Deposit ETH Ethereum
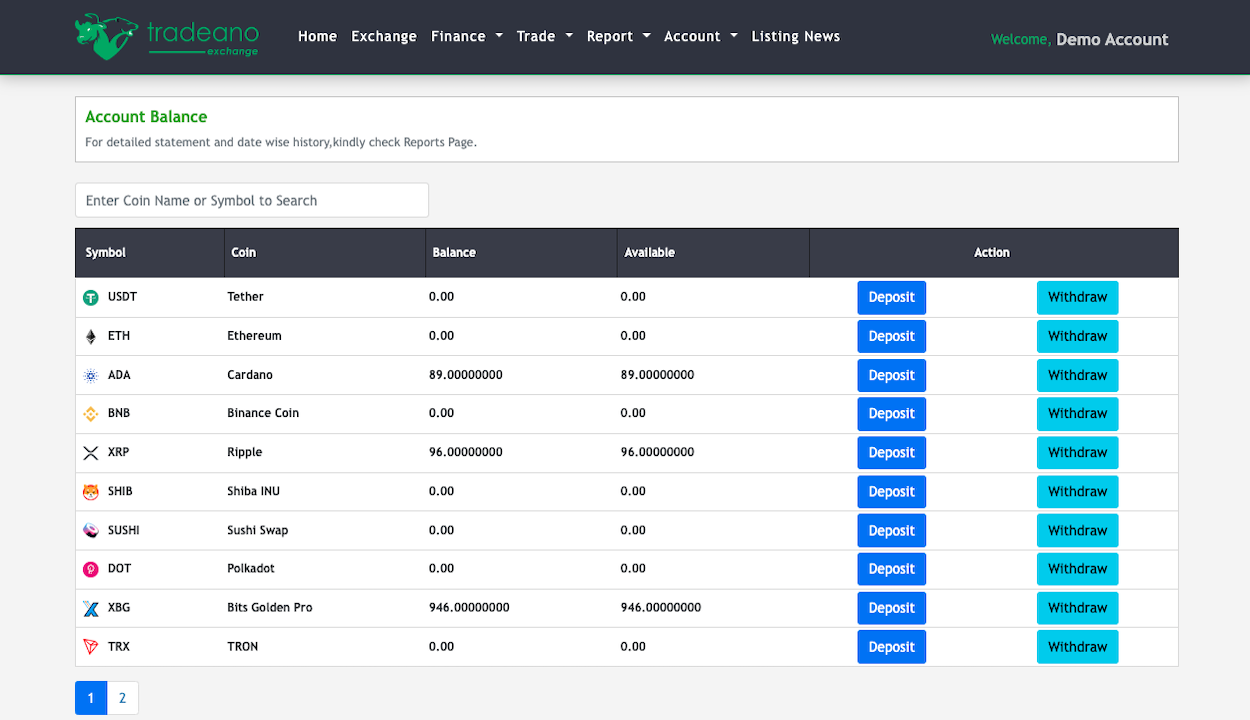The image size is (1250, 720). click(892, 336)
